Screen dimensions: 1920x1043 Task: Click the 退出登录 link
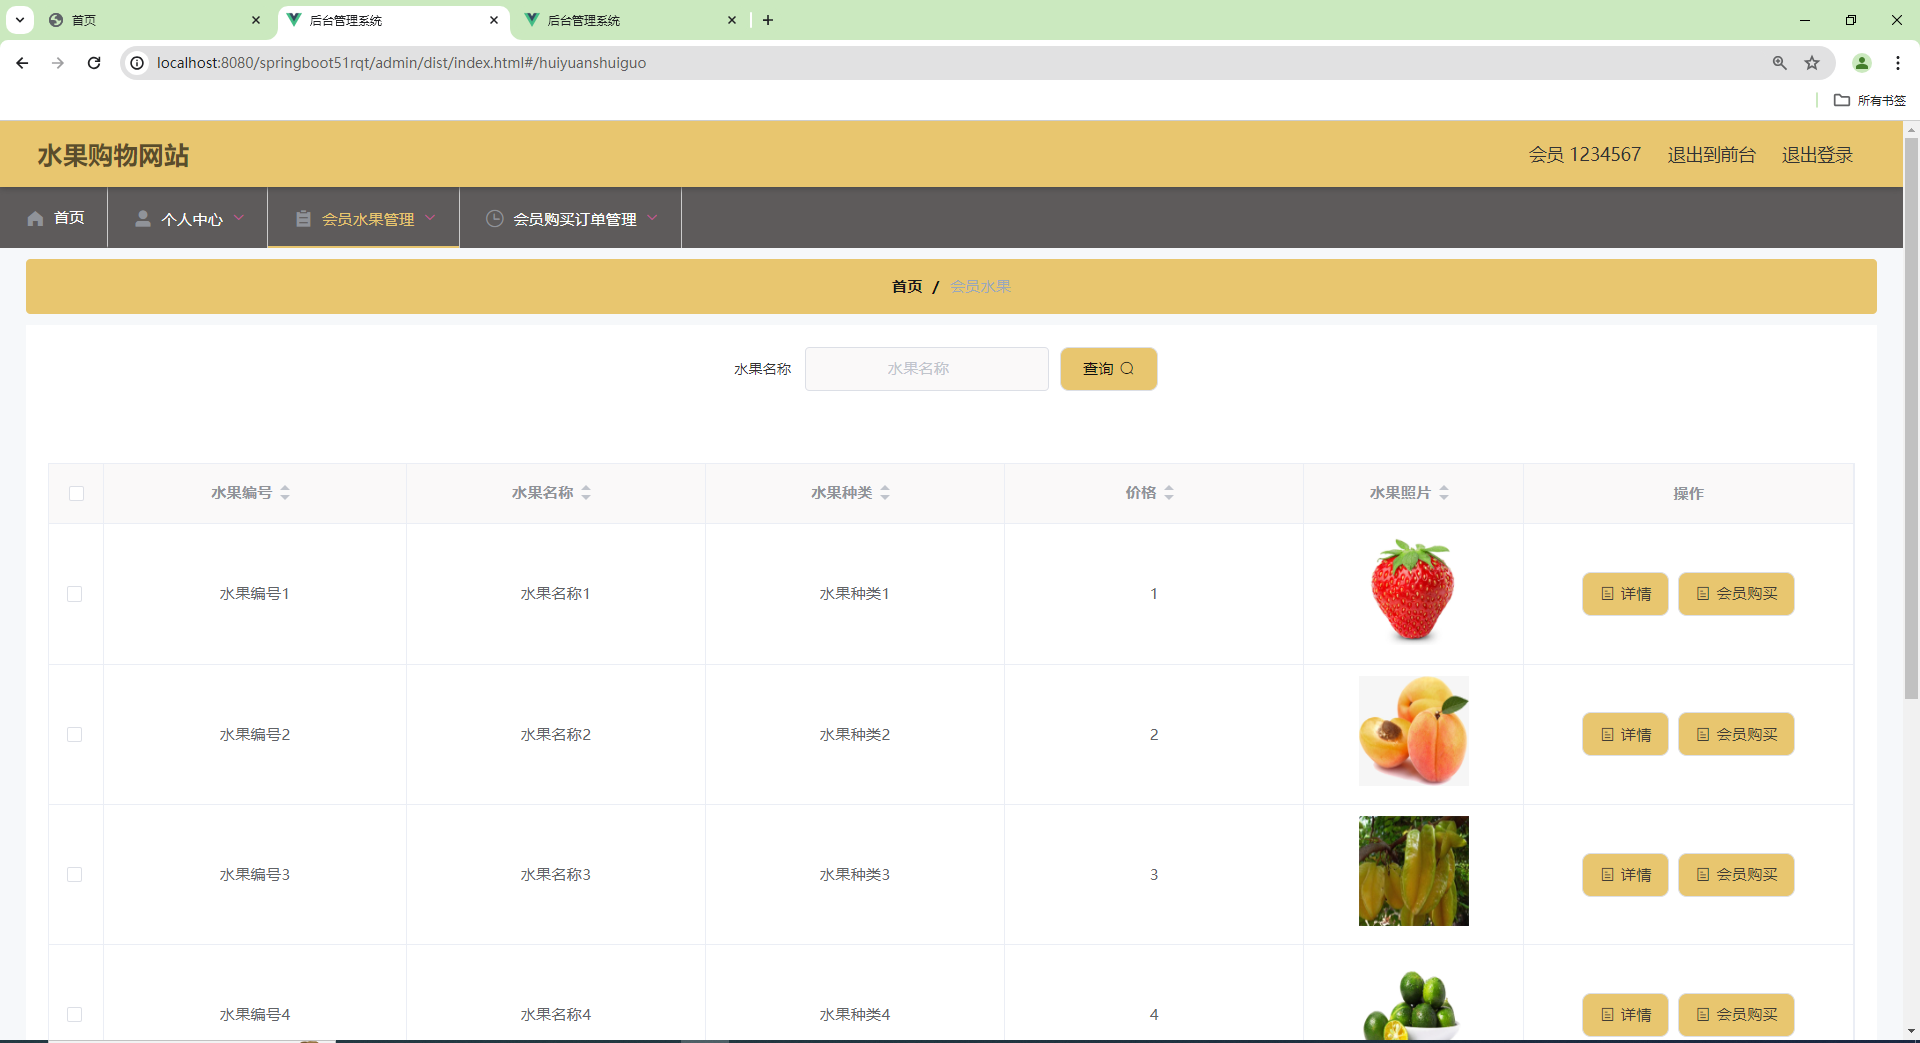point(1817,154)
